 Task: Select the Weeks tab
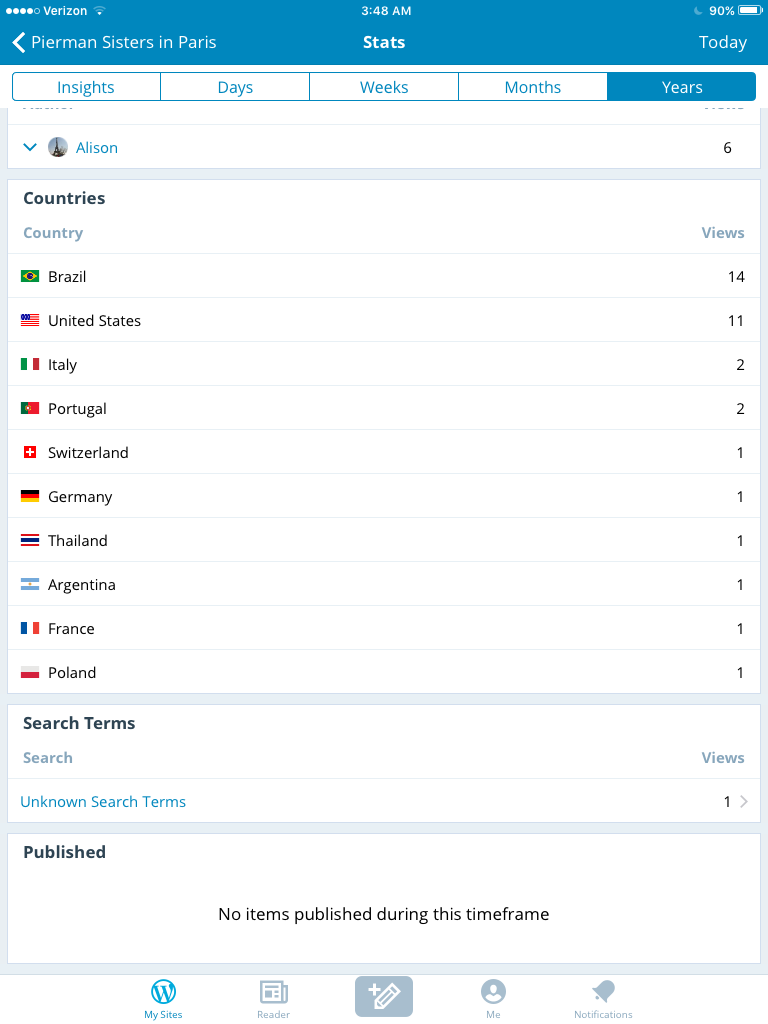[384, 87]
